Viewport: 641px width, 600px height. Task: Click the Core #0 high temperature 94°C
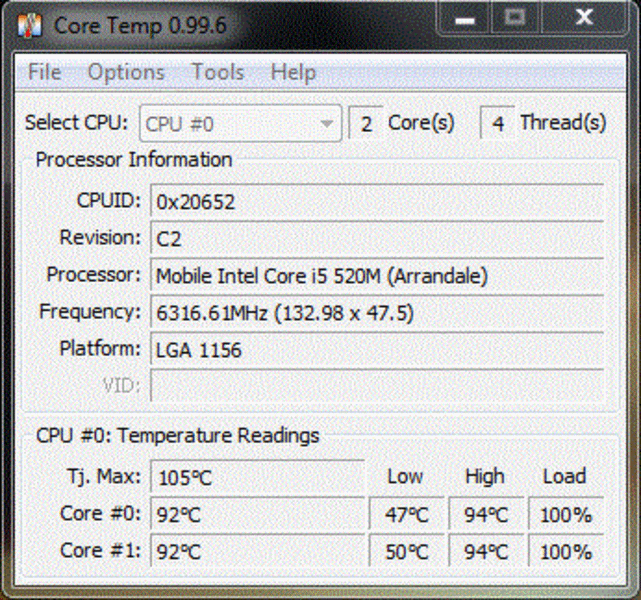[x=486, y=514]
